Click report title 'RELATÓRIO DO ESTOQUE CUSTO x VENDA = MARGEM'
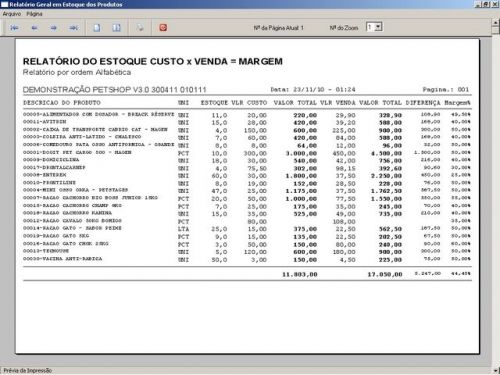The height and width of the screenshot is (375, 500). click(153, 61)
